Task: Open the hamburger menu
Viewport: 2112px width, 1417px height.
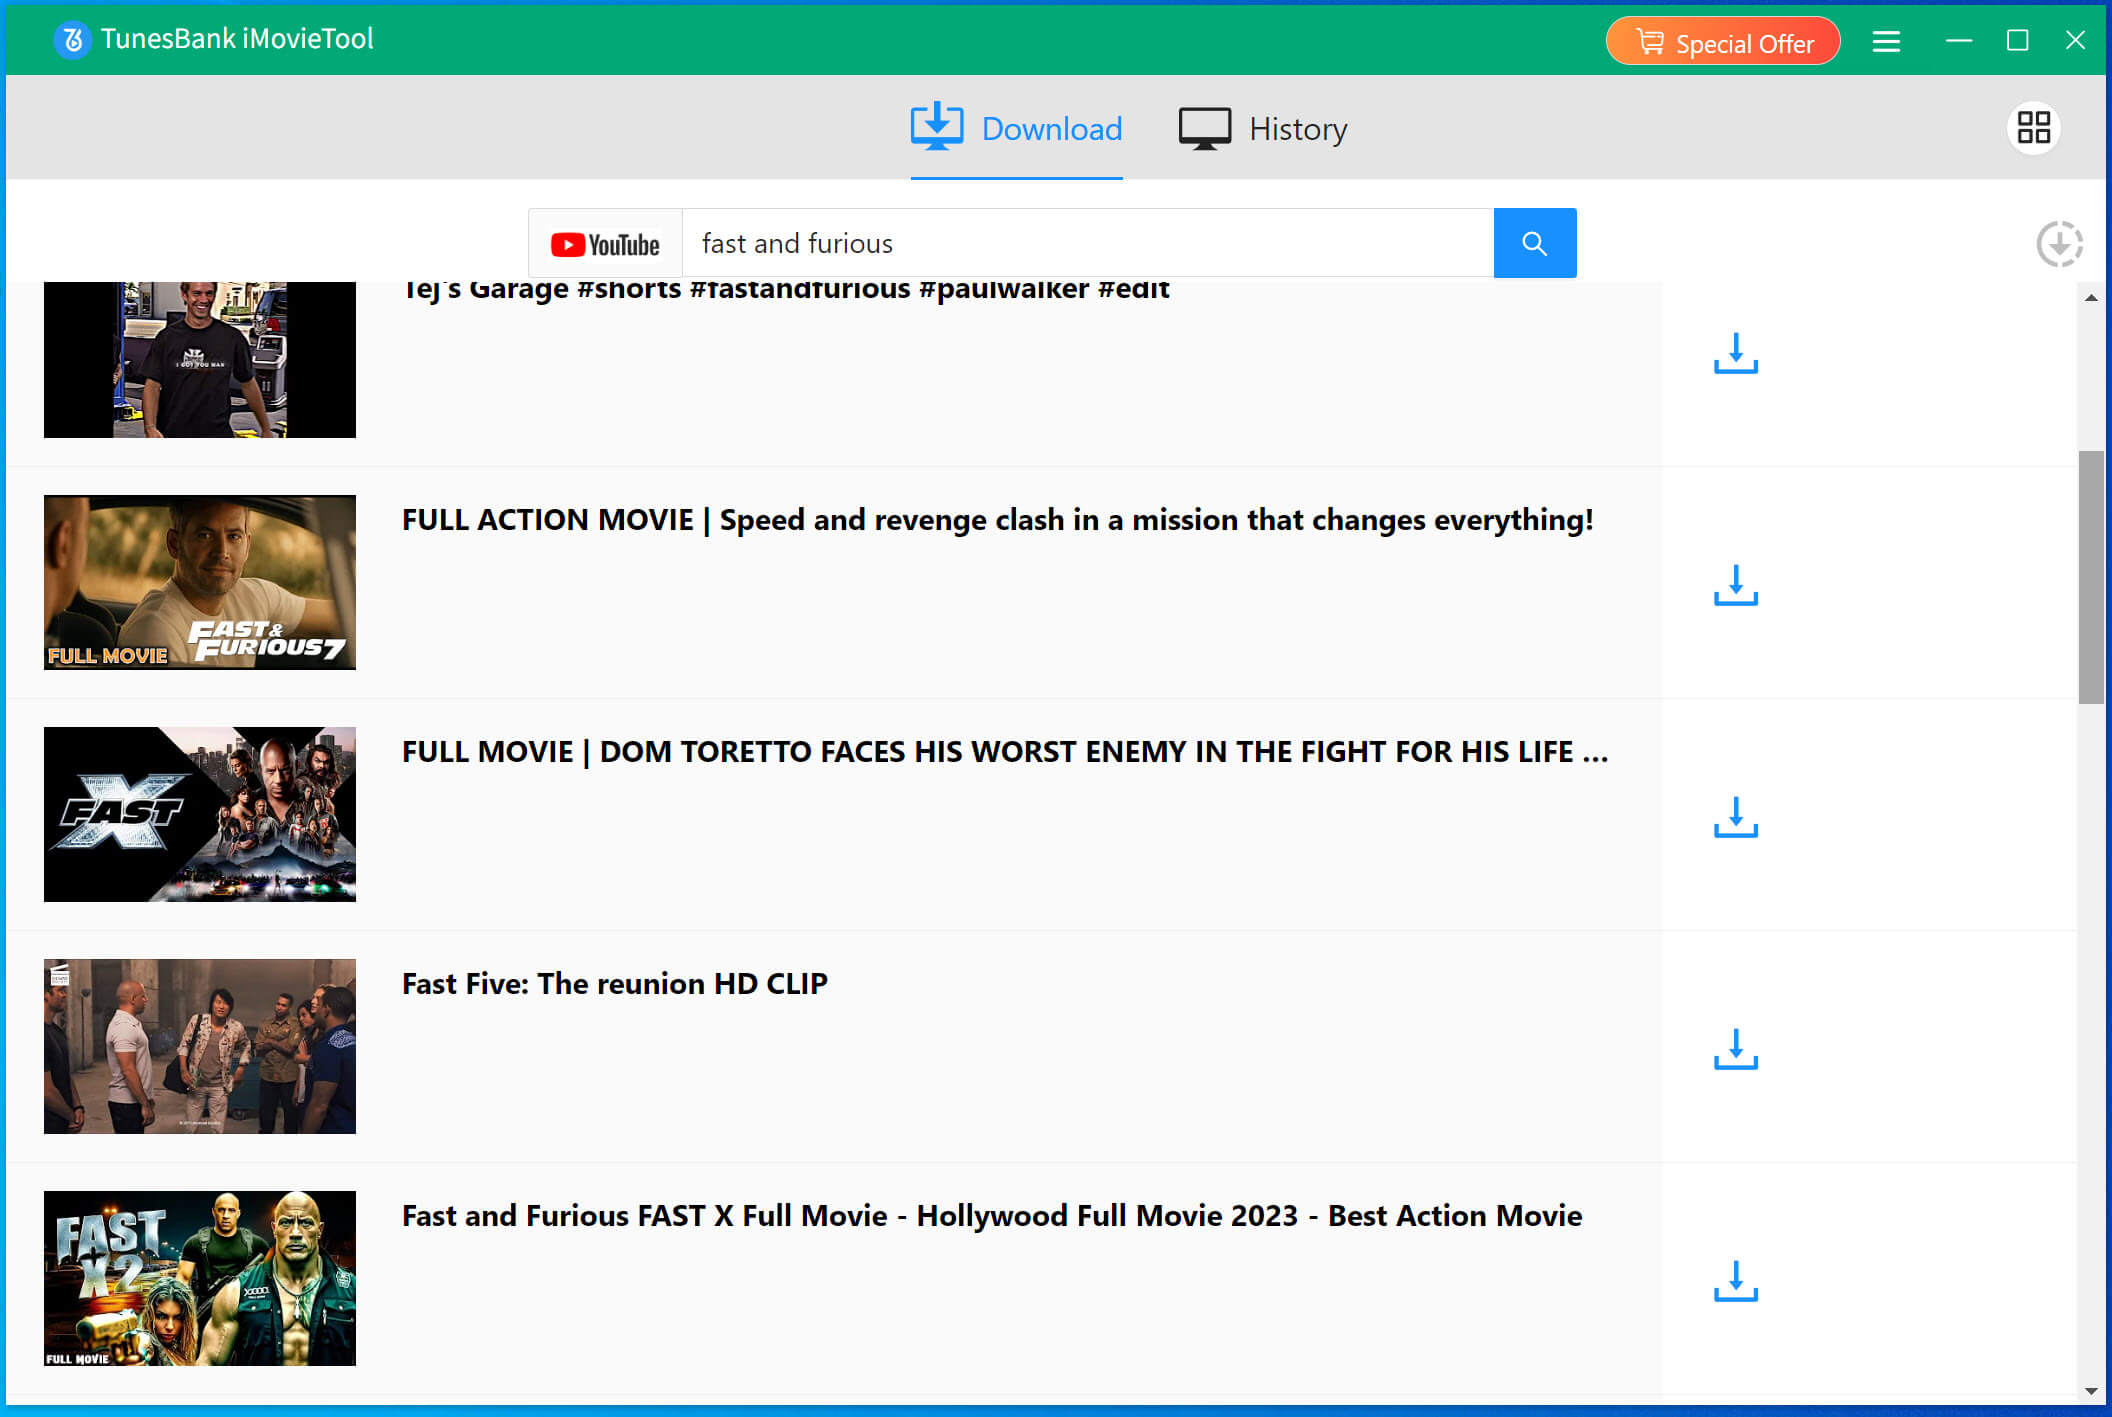Action: [x=1886, y=41]
